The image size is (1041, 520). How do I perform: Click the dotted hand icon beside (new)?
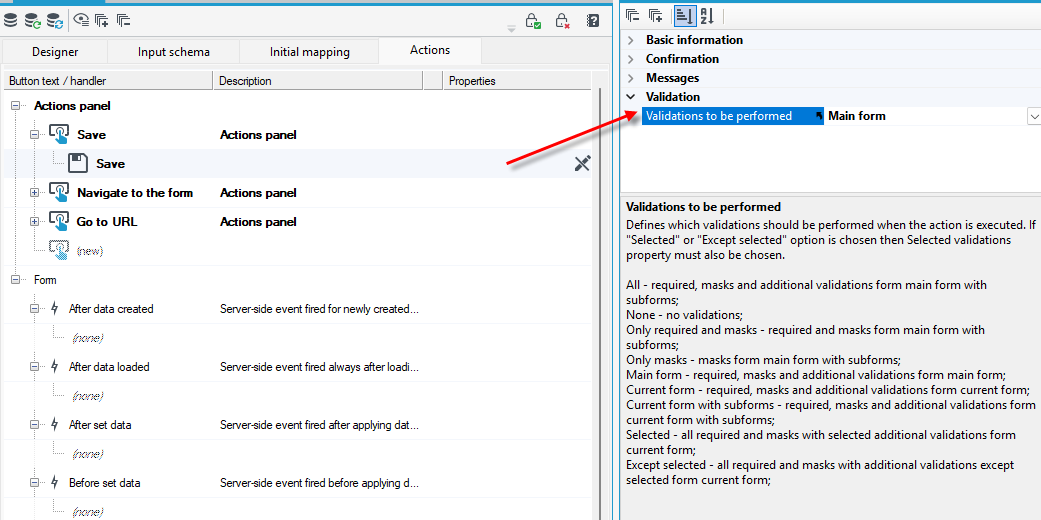point(59,251)
